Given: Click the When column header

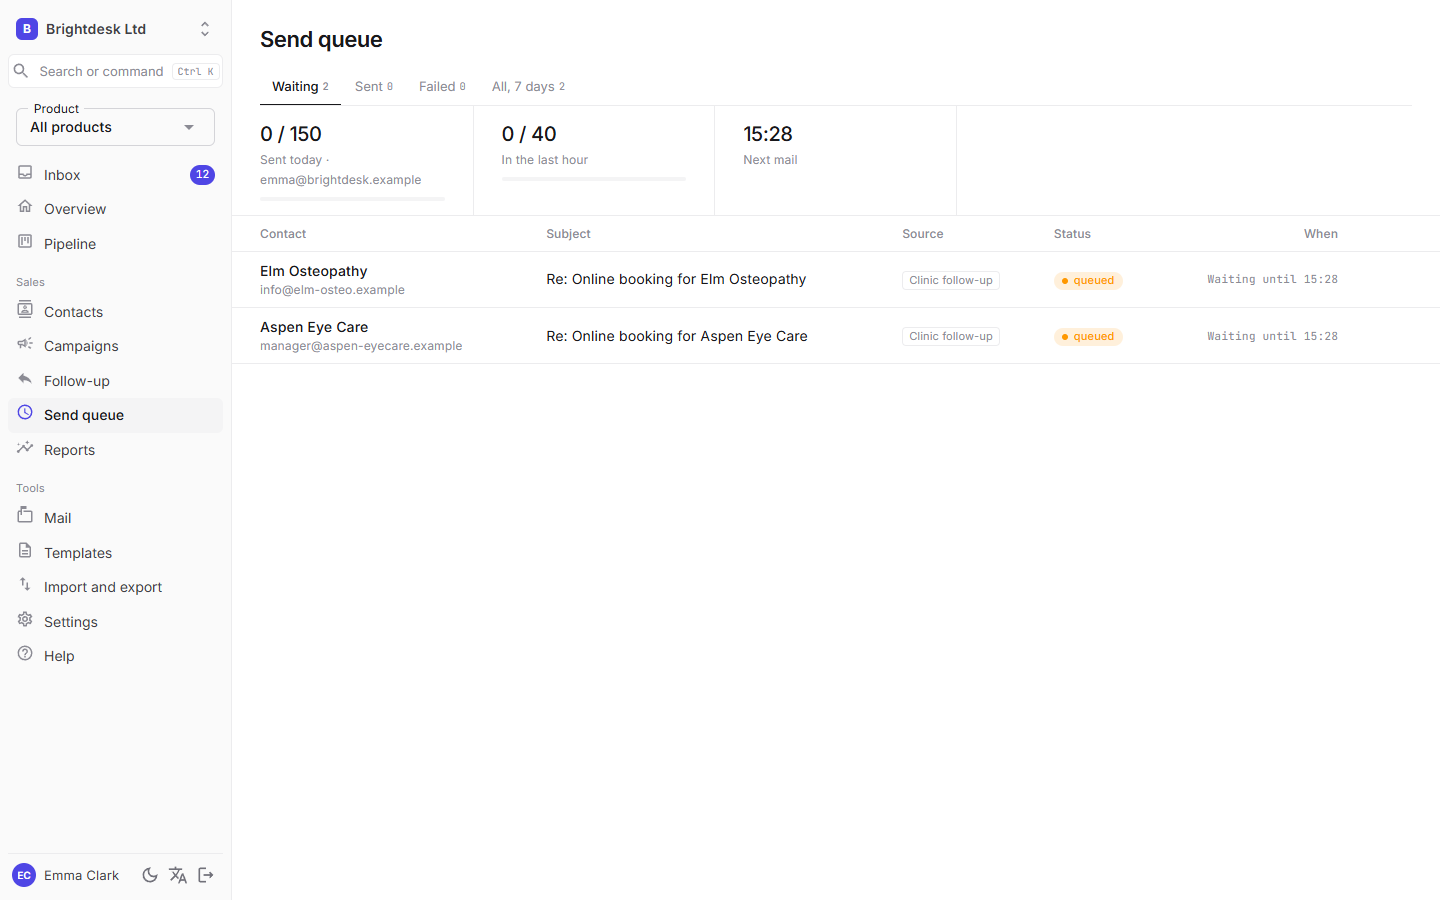Looking at the screenshot, I should coord(1321,234).
